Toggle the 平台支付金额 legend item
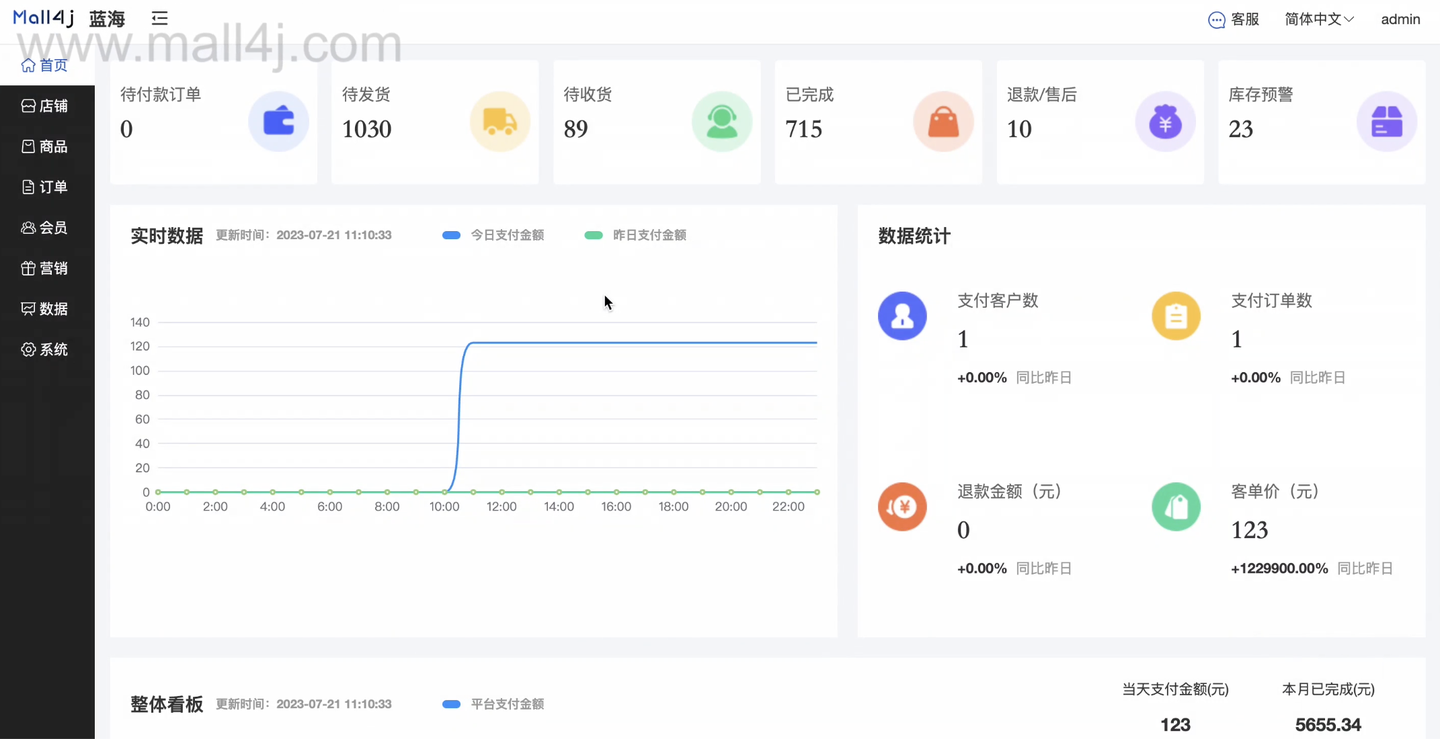The height and width of the screenshot is (739, 1440). [495, 704]
